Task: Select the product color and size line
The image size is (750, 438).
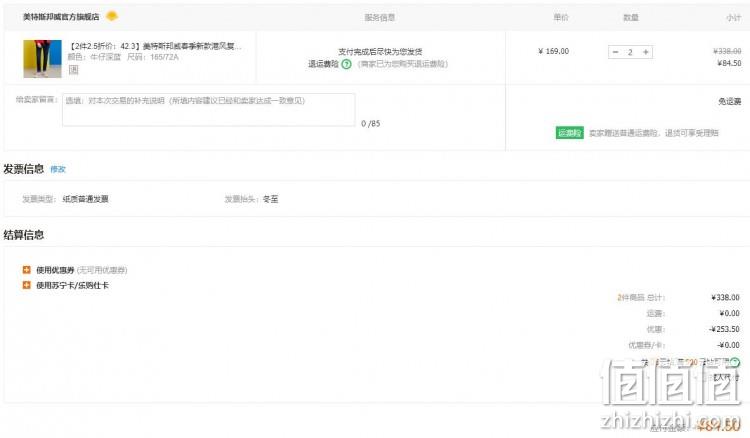Action: point(123,57)
